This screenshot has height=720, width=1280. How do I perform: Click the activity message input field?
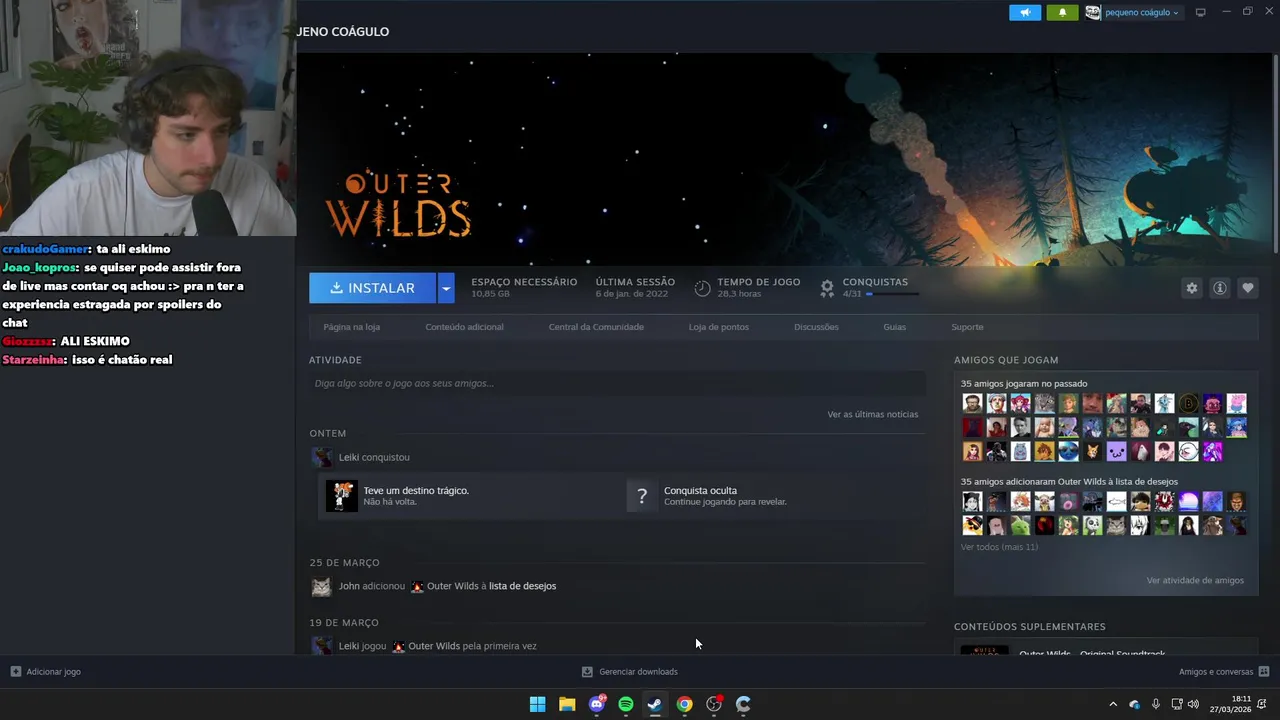tap(617, 383)
